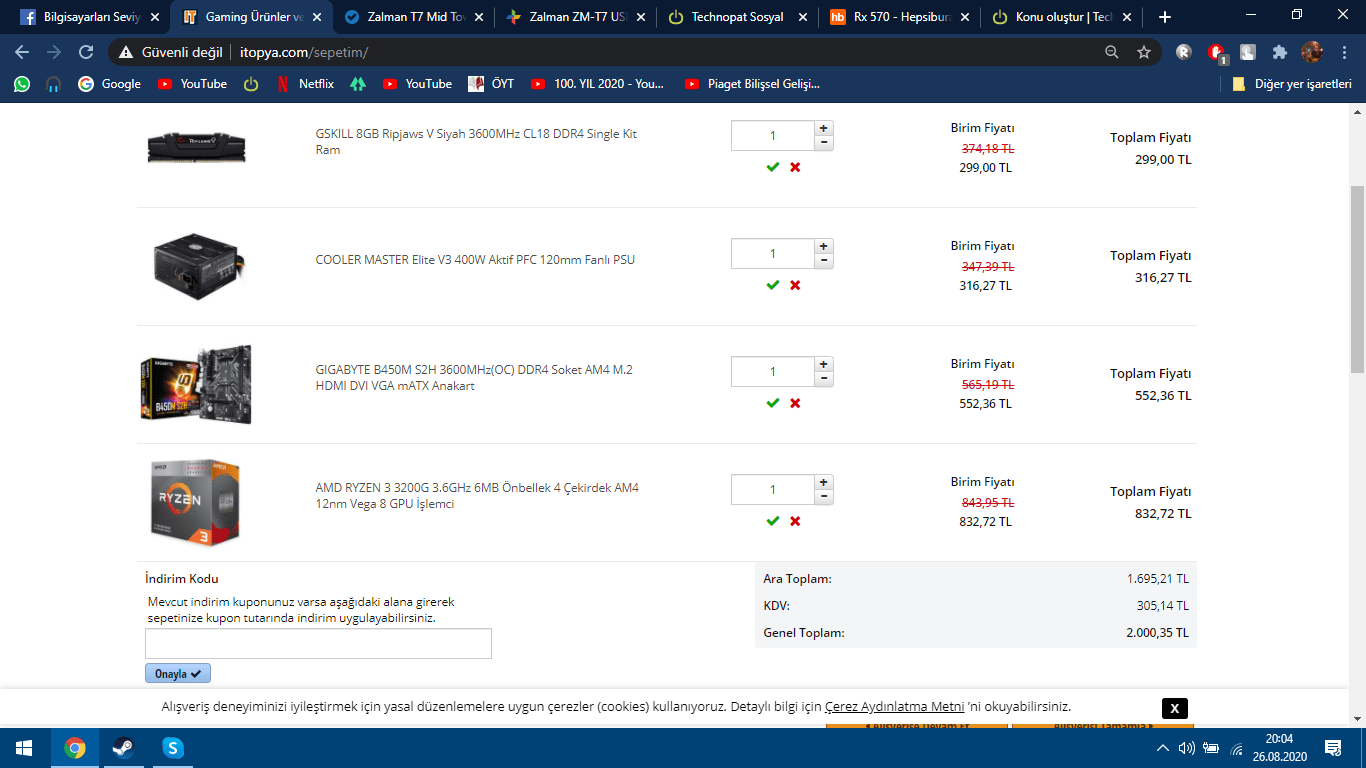Switch to Zalman ZM-T7 USB tab
1366x768 pixels.
[x=576, y=17]
